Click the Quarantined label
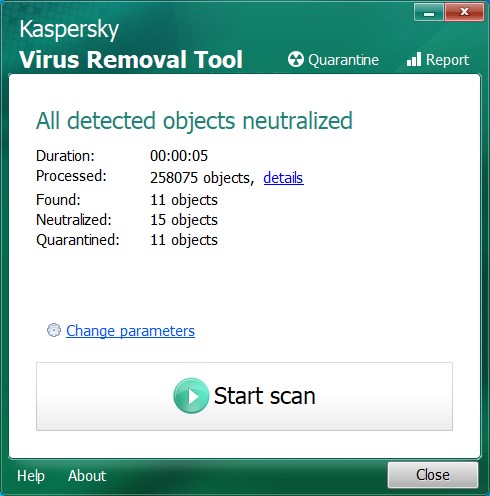This screenshot has height=496, width=490. (78, 240)
